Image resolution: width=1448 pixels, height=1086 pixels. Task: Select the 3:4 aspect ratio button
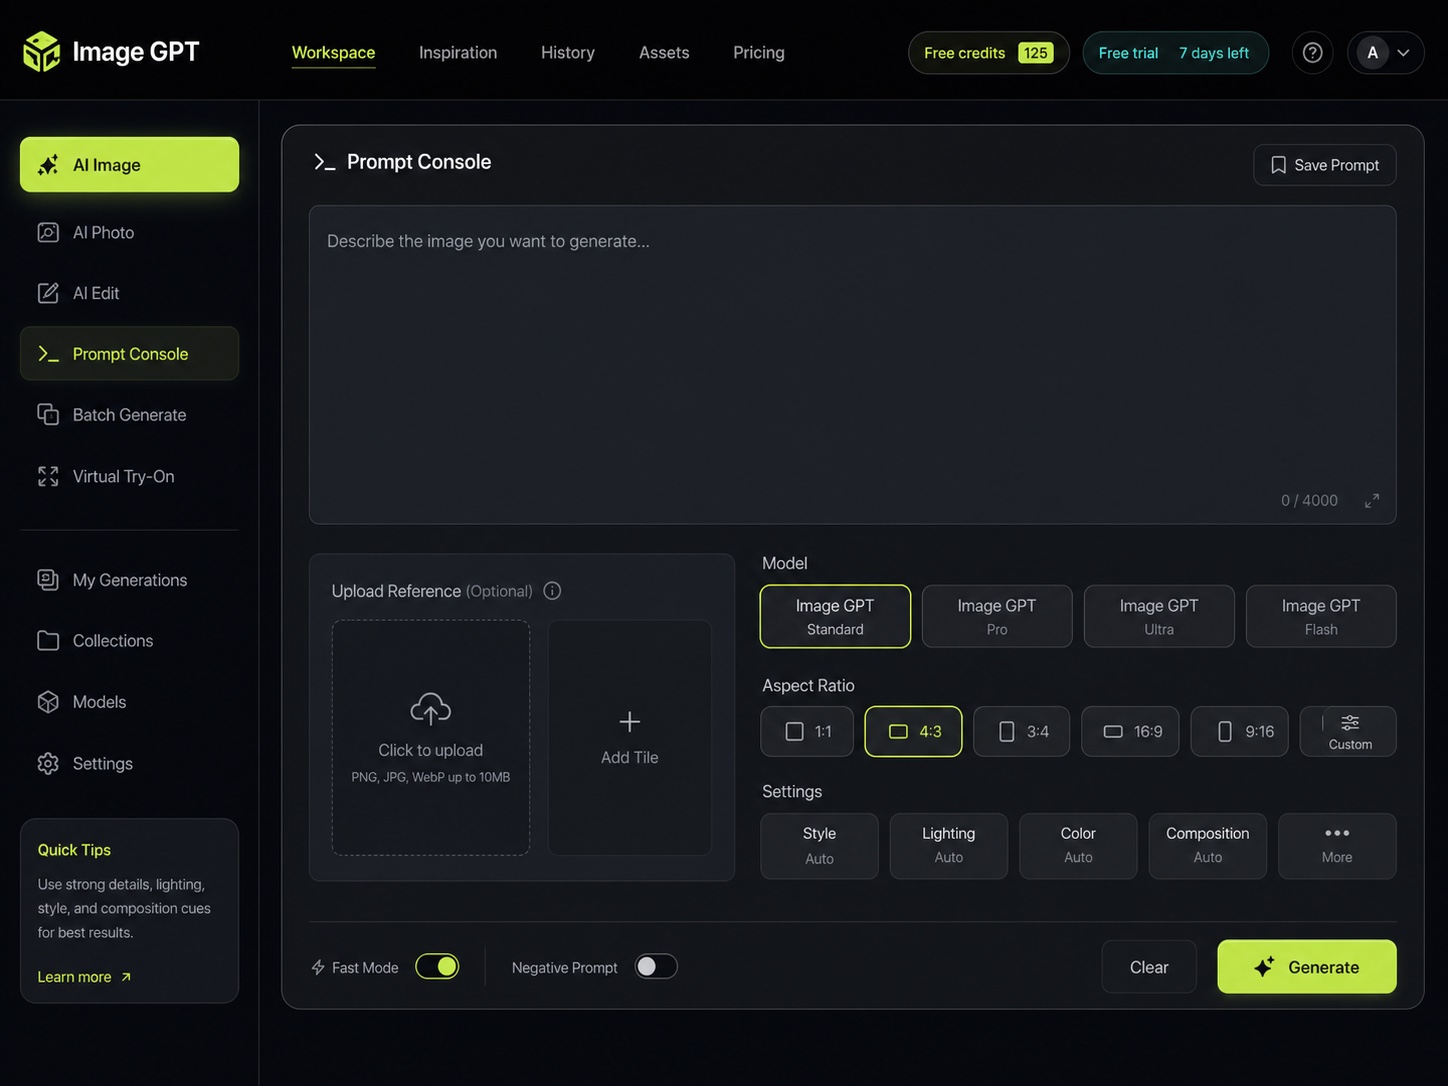point(1022,731)
